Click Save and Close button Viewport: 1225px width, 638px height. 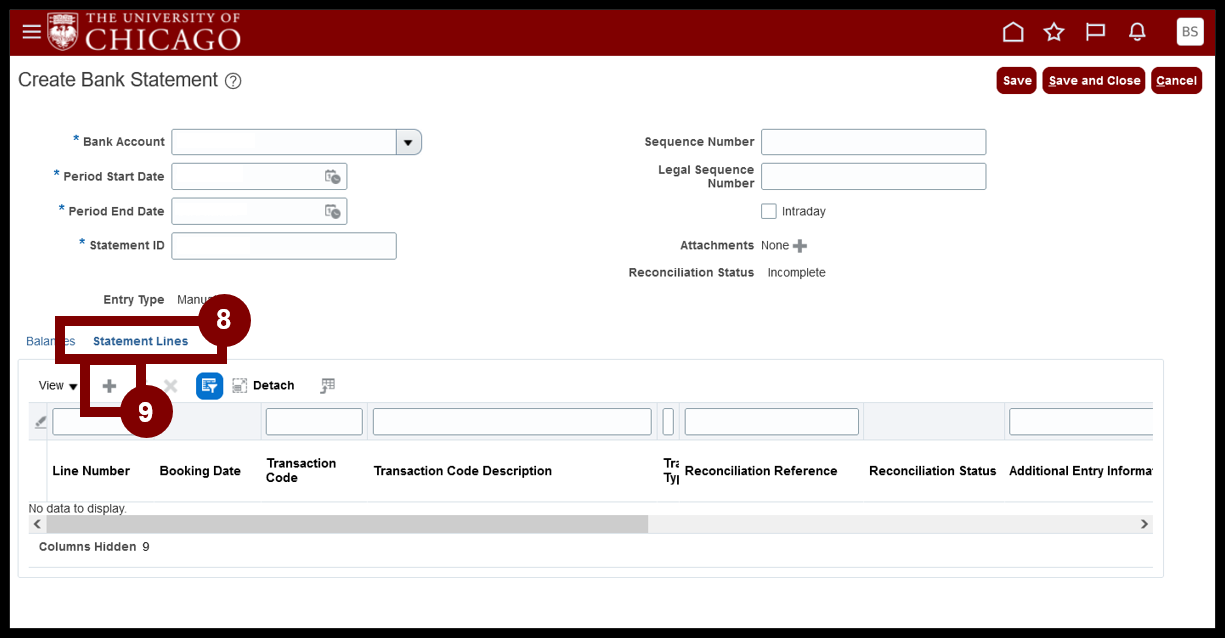click(x=1094, y=81)
